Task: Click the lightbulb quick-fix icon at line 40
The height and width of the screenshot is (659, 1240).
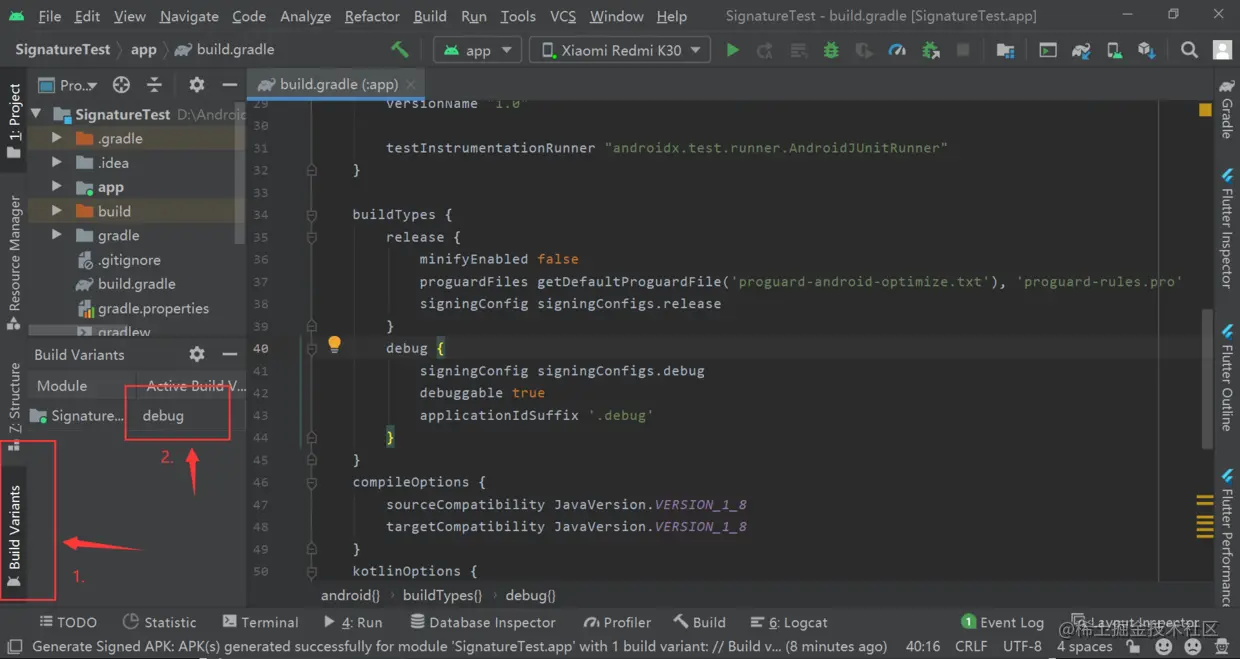Action: (334, 345)
